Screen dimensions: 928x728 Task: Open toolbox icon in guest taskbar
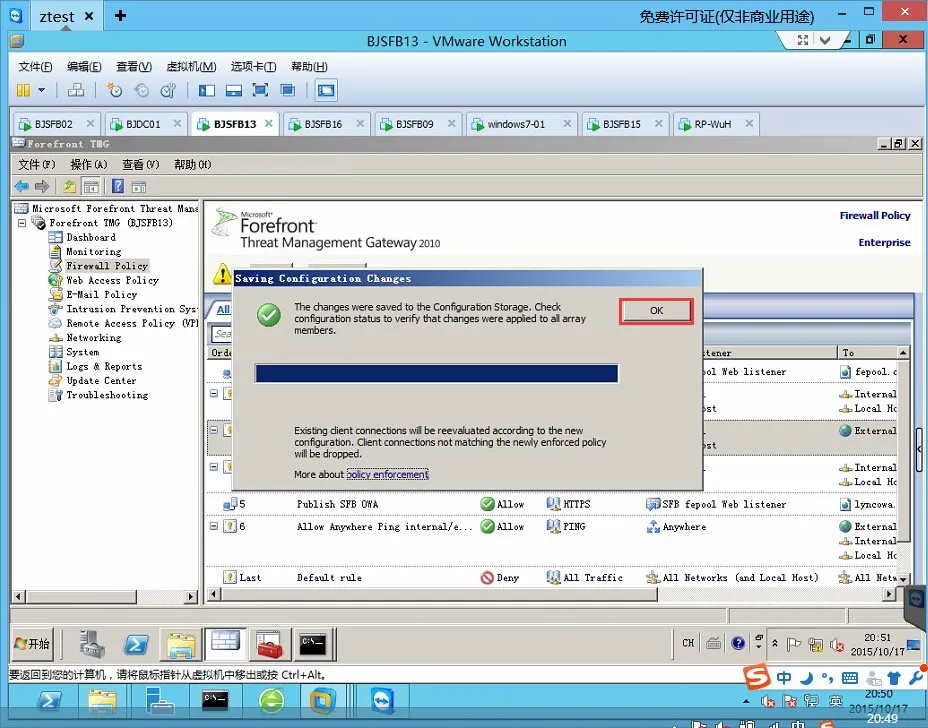269,644
